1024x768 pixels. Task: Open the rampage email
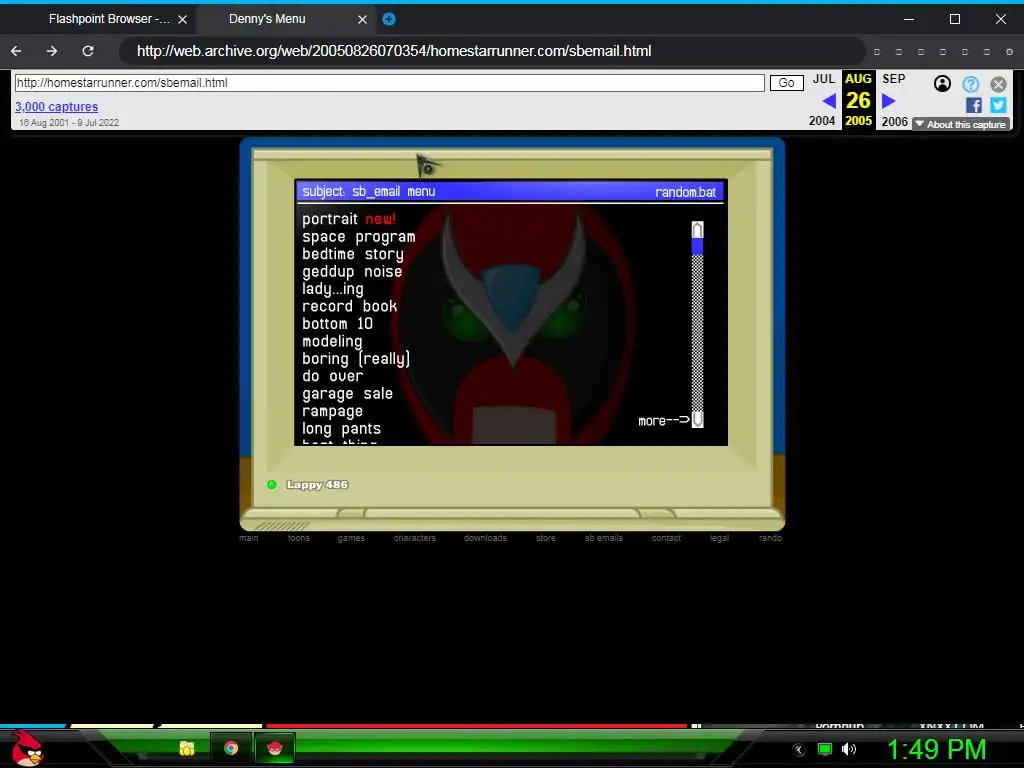(332, 411)
